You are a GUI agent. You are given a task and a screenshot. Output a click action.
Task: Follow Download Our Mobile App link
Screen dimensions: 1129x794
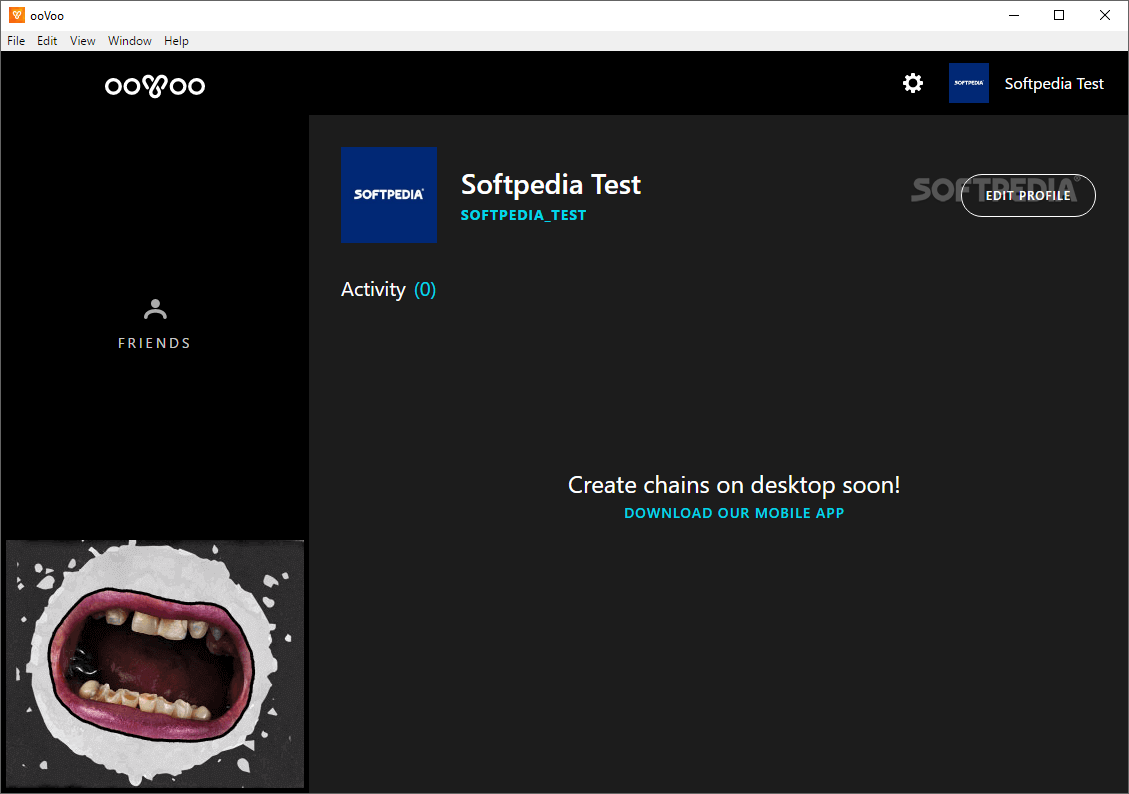[734, 513]
